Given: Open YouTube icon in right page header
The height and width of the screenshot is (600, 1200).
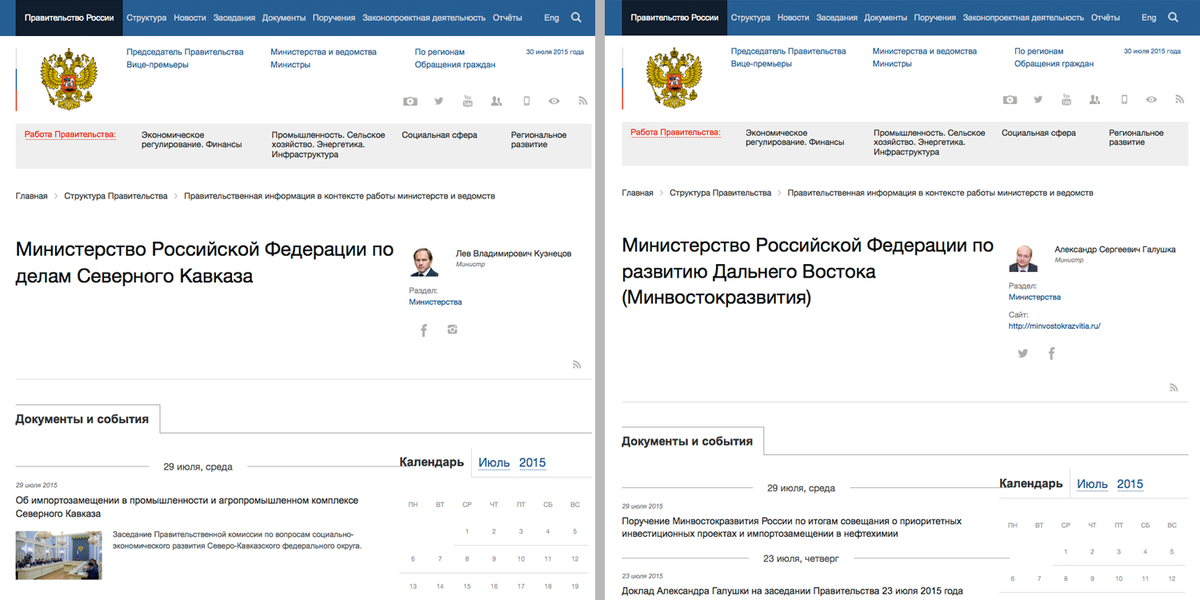Looking at the screenshot, I should point(1066,99).
